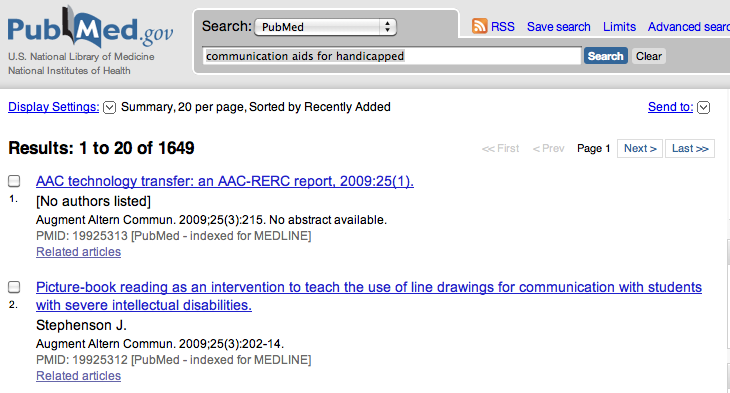Open Related articles for PMID 19925312
Screen dimensions: 730x393
click(x=78, y=376)
